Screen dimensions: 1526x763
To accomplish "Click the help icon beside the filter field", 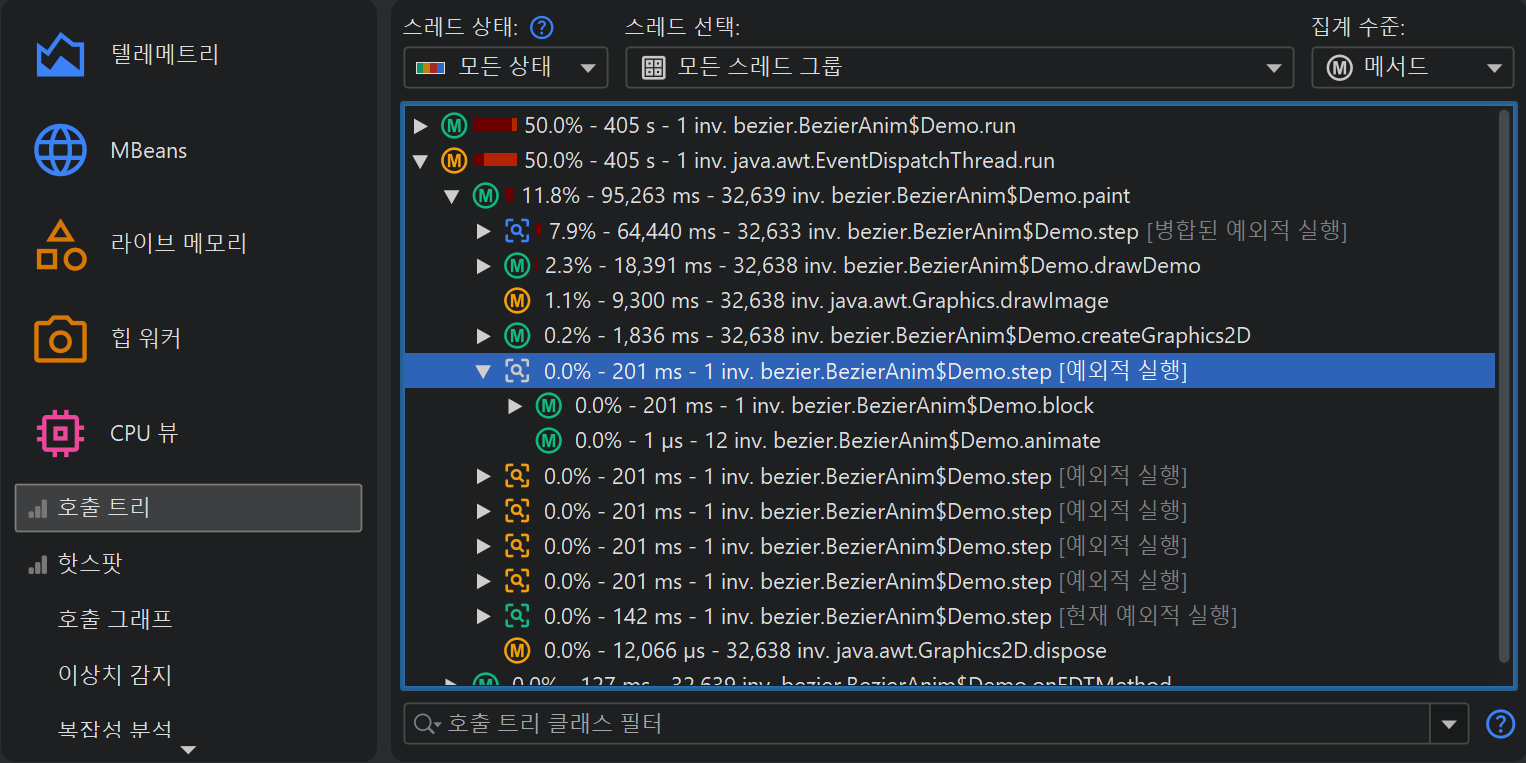I will [x=1500, y=723].
